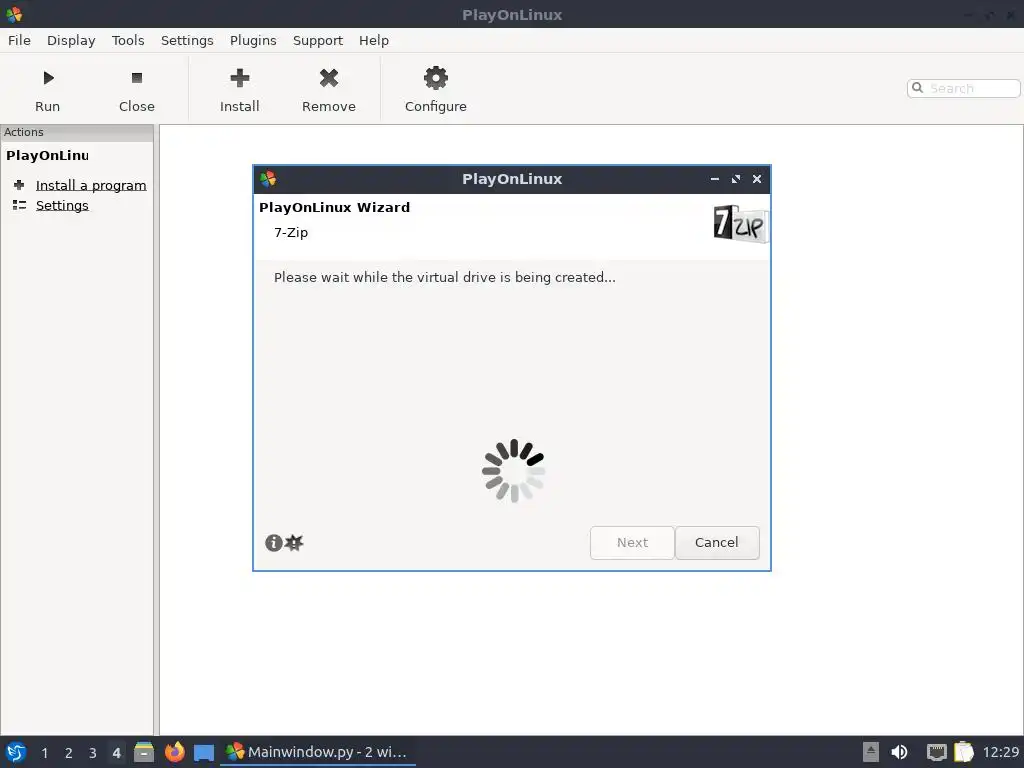Click the volume speaker tray icon

tap(899, 752)
